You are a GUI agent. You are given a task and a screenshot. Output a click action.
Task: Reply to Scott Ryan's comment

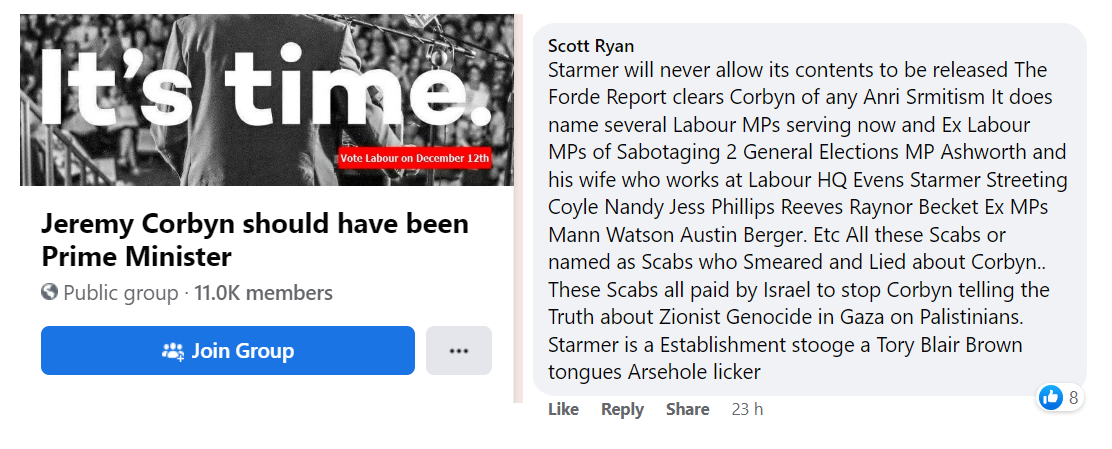pyautogui.click(x=622, y=409)
